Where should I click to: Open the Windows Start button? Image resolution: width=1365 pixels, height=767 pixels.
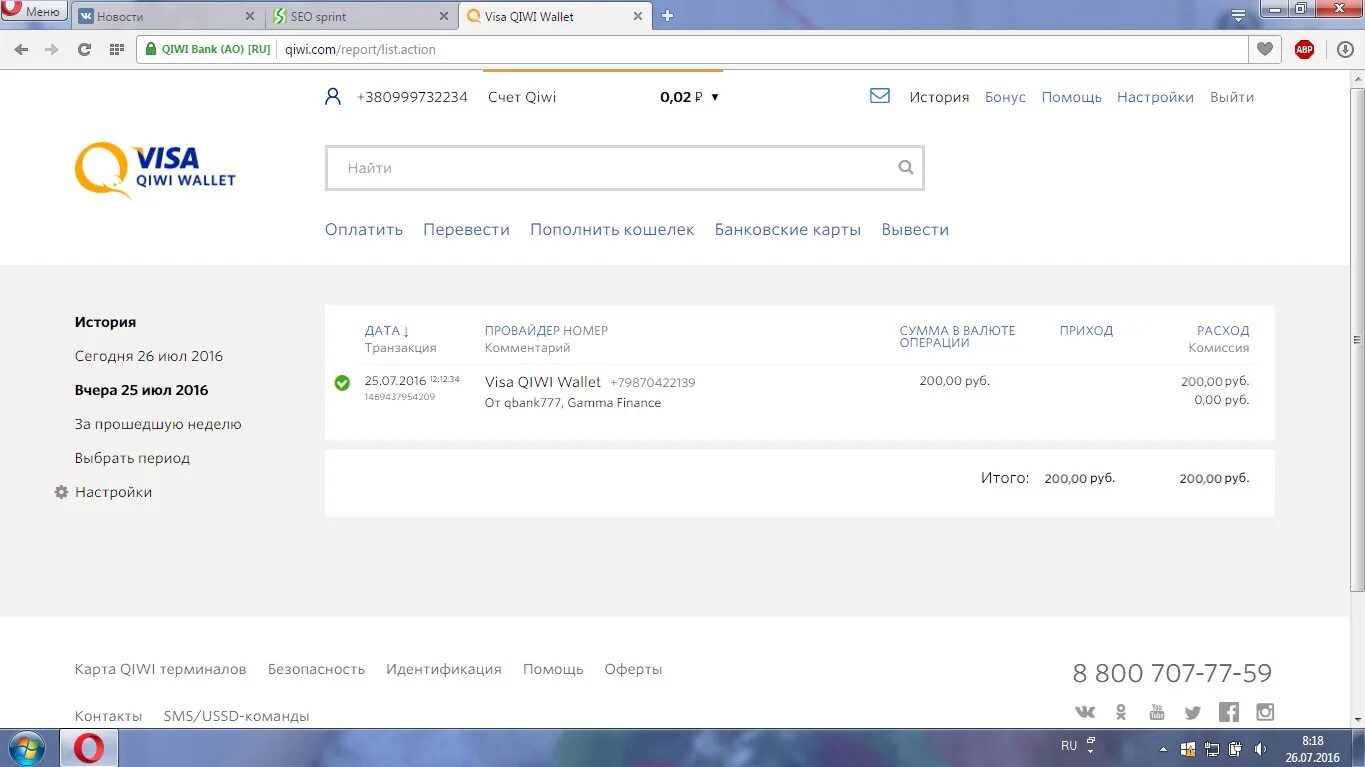[x=26, y=748]
